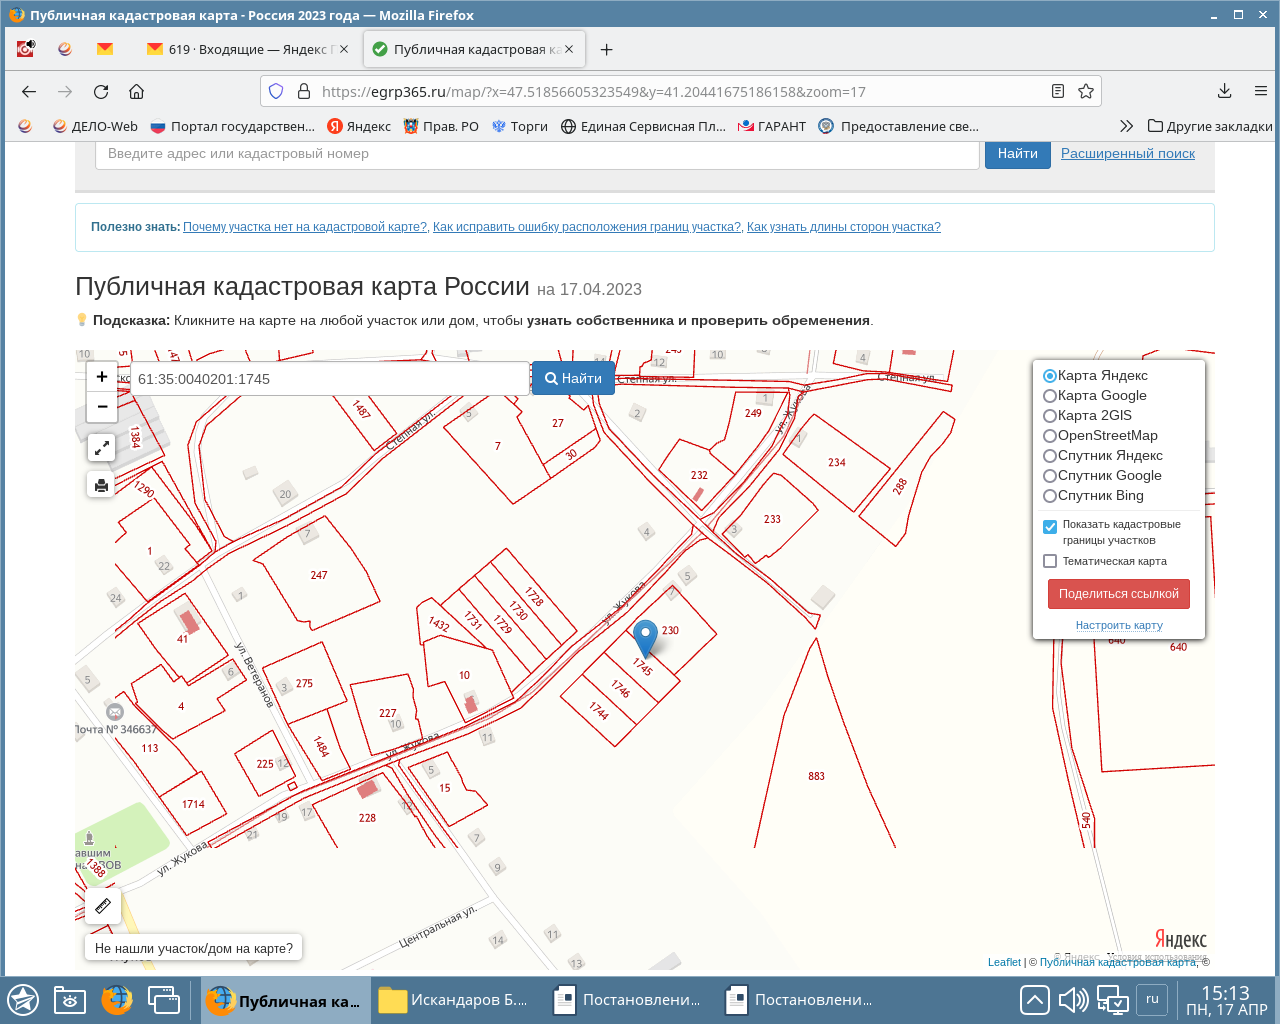Print the map using printer icon
The image size is (1280, 1024).
[101, 486]
